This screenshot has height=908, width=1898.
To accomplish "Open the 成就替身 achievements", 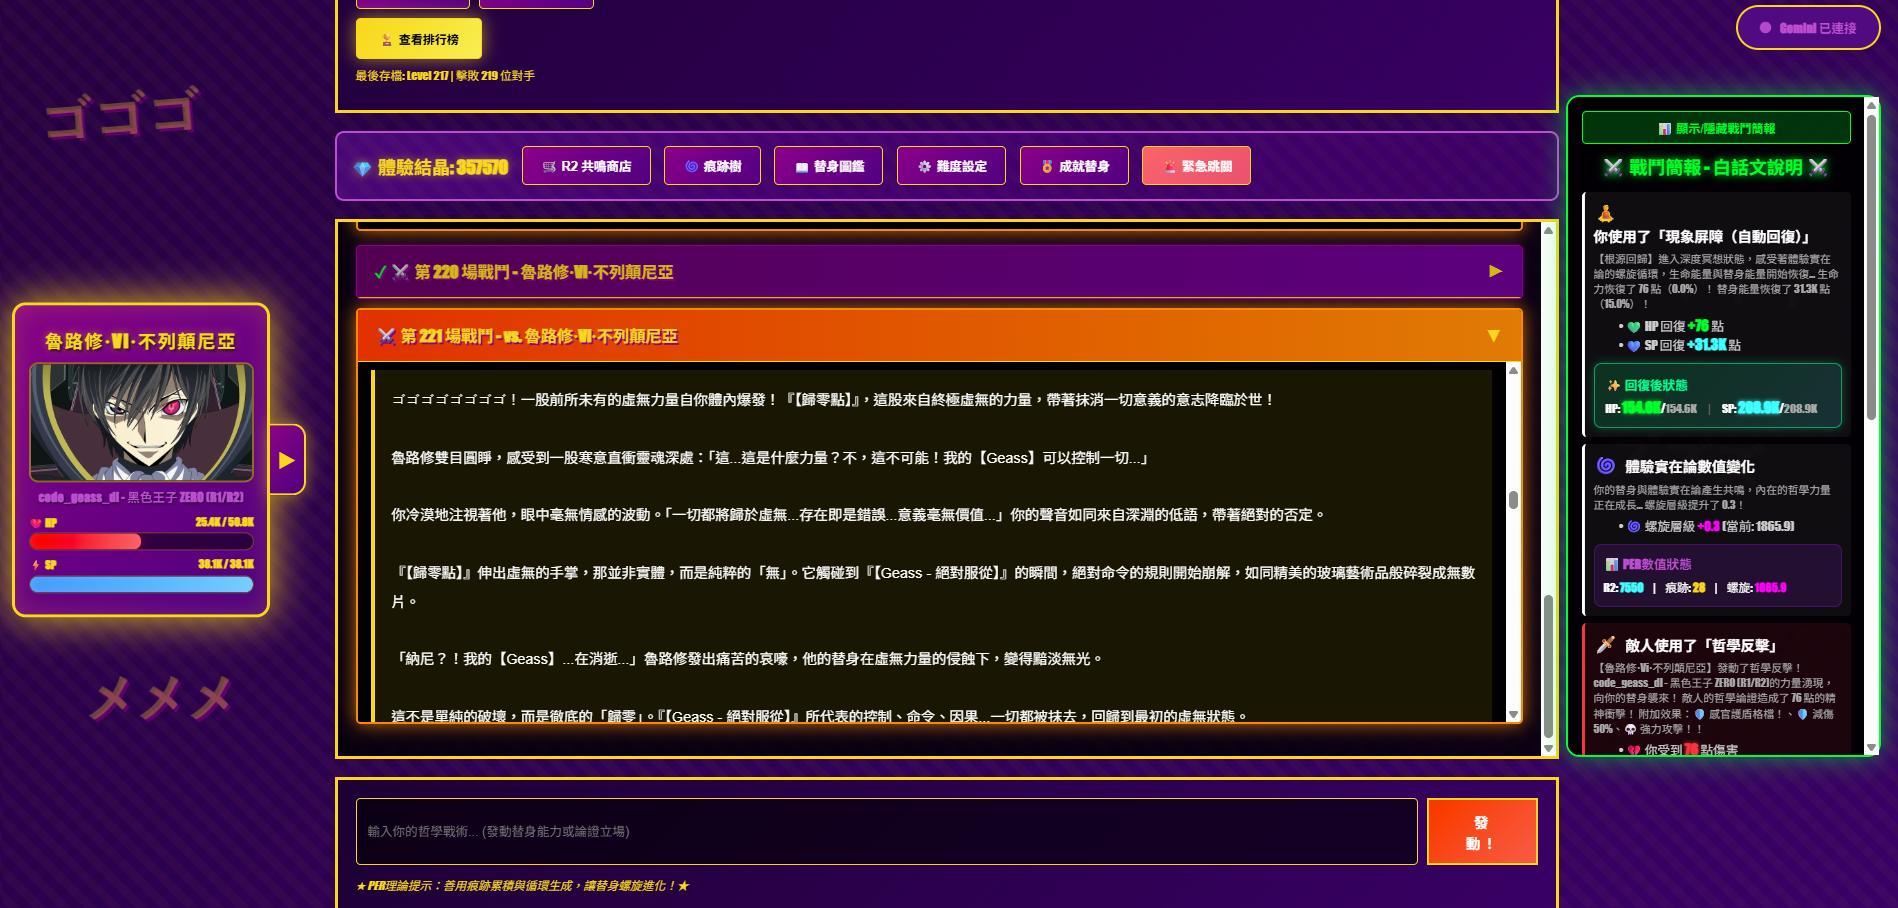I will coord(1074,166).
